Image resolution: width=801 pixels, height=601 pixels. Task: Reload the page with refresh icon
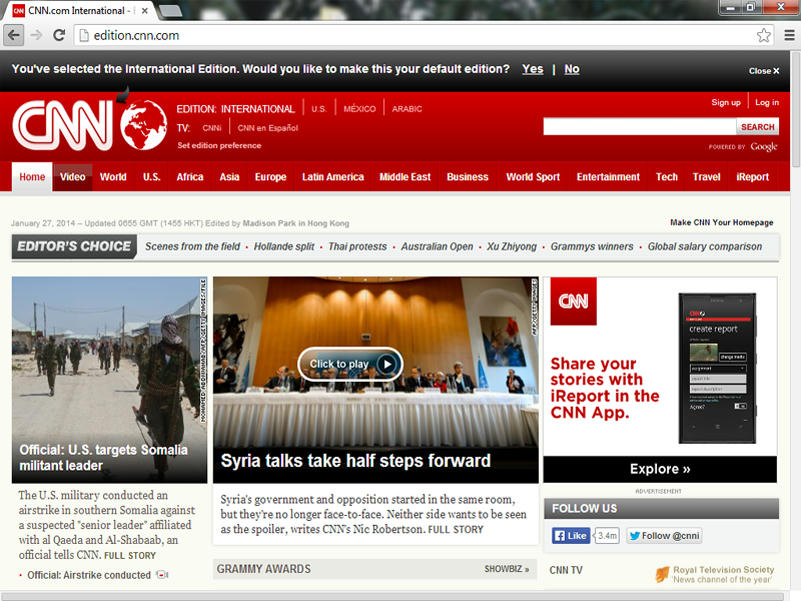(x=59, y=35)
